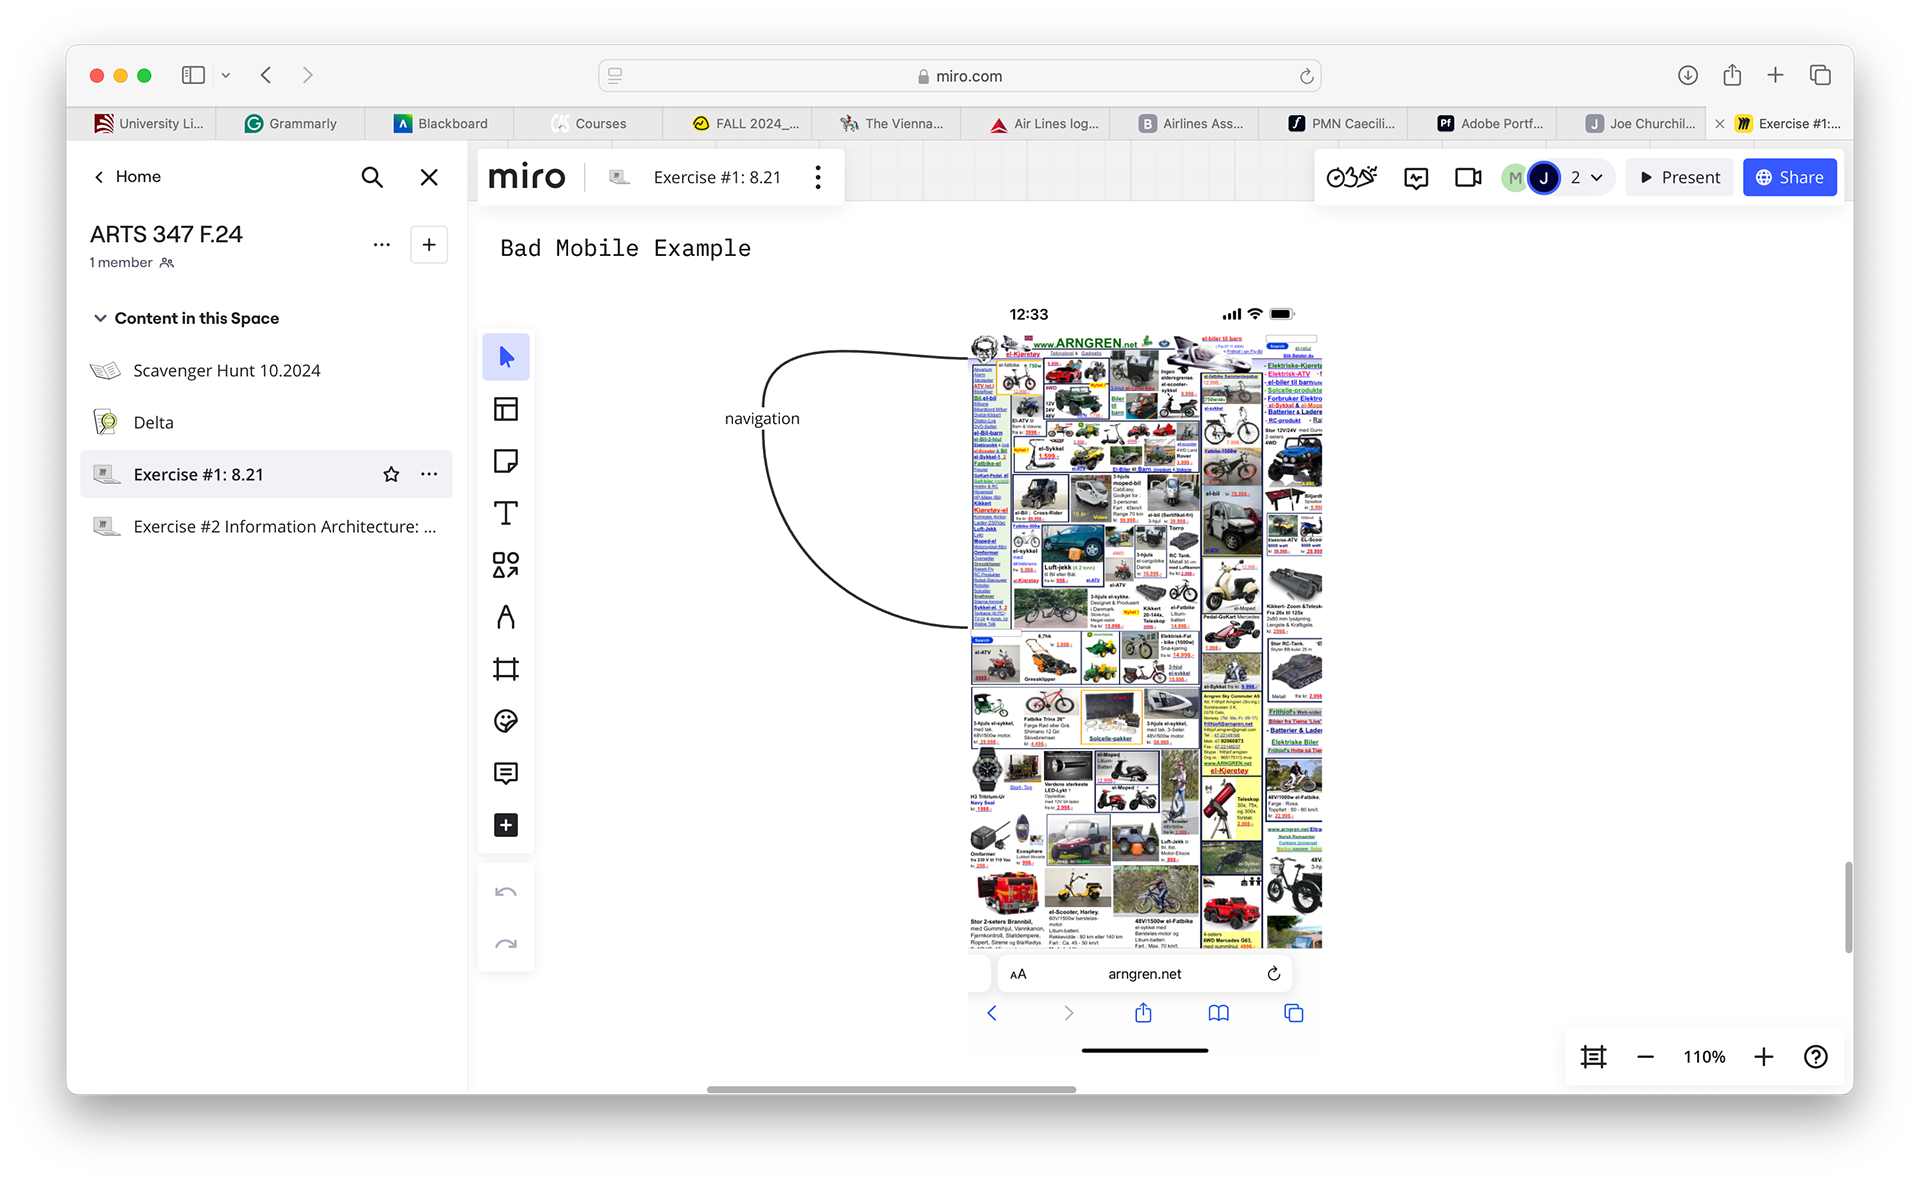Select the Text tool

click(506, 513)
